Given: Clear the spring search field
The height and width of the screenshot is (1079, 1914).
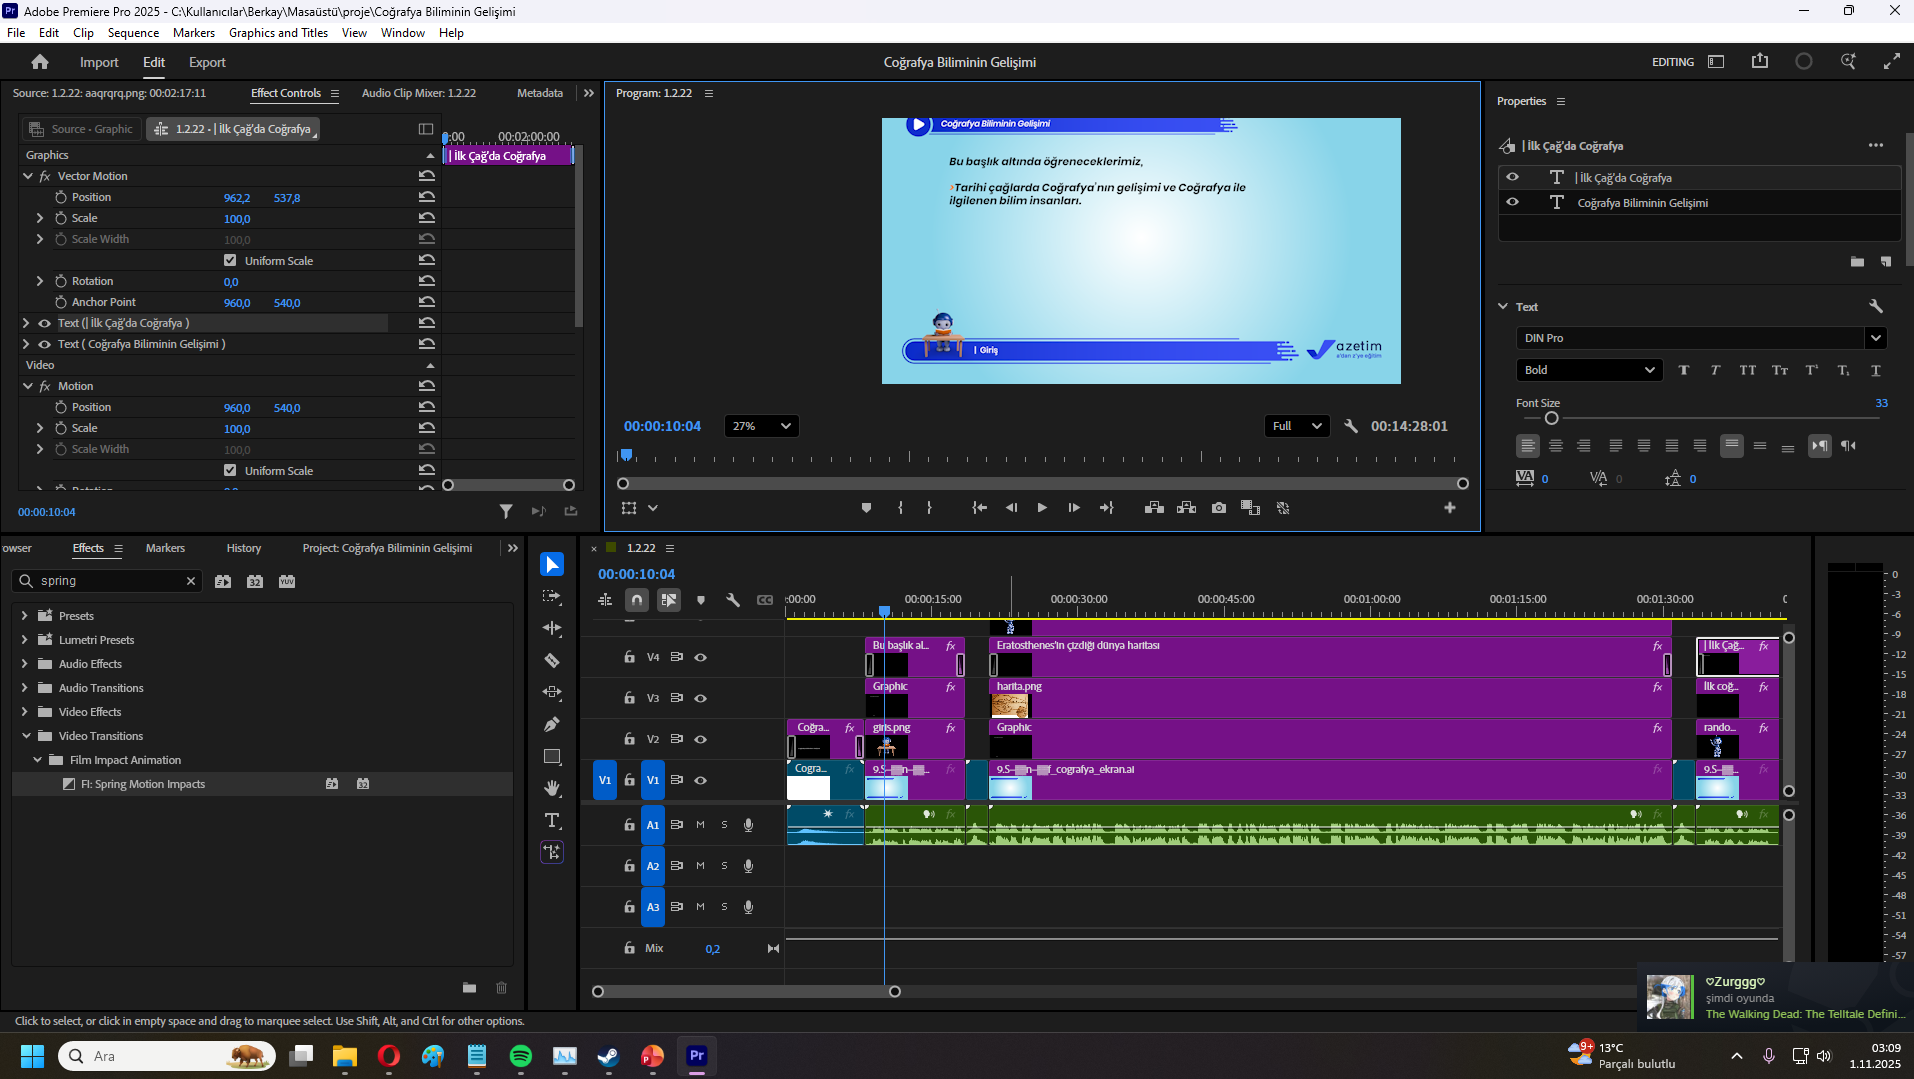Looking at the screenshot, I should point(191,581).
